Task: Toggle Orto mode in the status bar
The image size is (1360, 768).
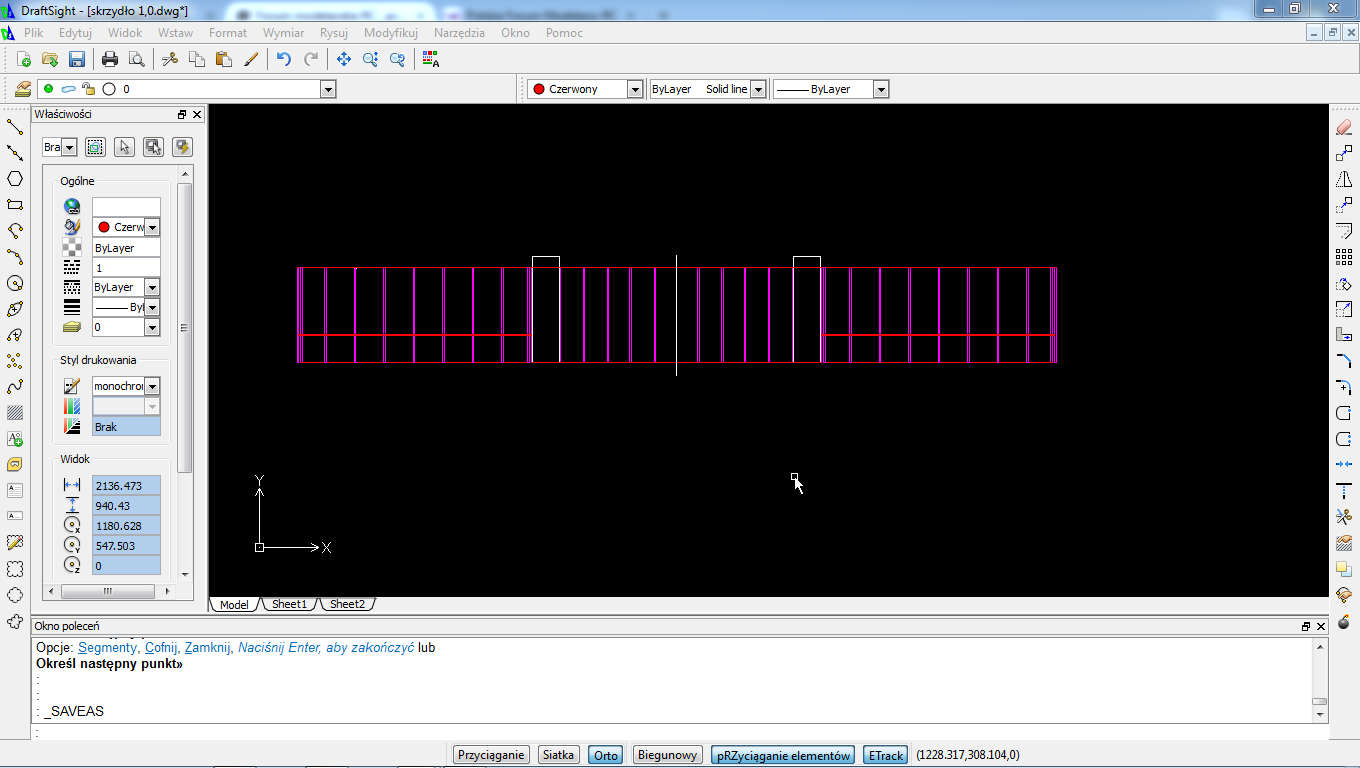Action: click(x=606, y=755)
